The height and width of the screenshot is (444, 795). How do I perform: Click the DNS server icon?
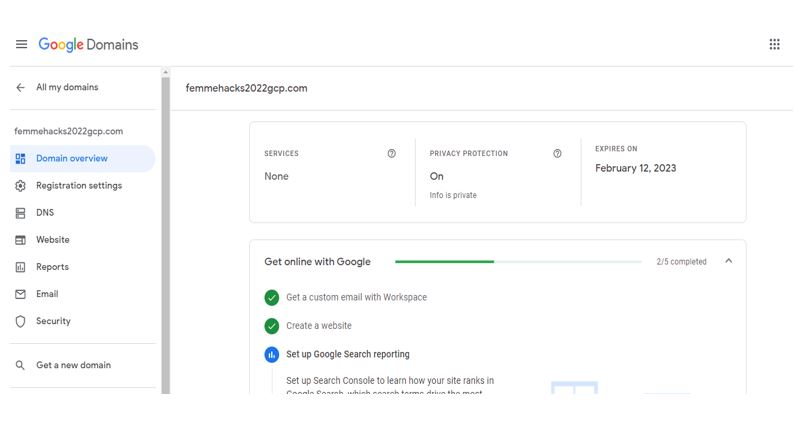pos(20,213)
